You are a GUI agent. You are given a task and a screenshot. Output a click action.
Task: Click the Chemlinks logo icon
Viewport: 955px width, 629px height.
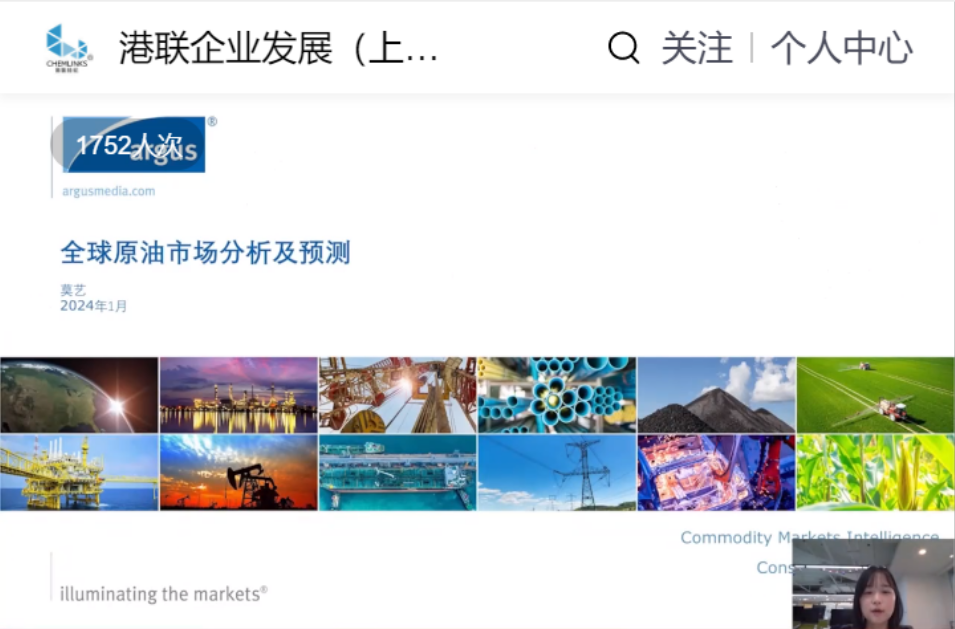click(69, 47)
